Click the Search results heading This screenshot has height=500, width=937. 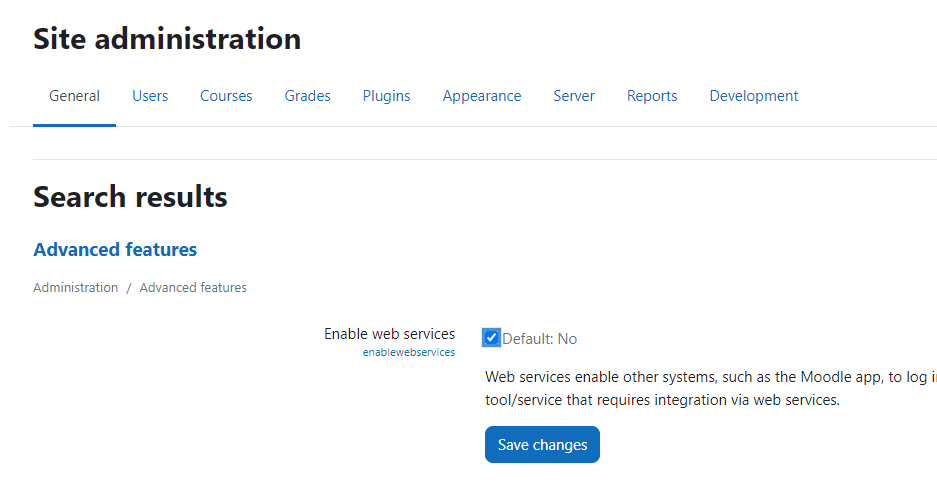coord(130,197)
